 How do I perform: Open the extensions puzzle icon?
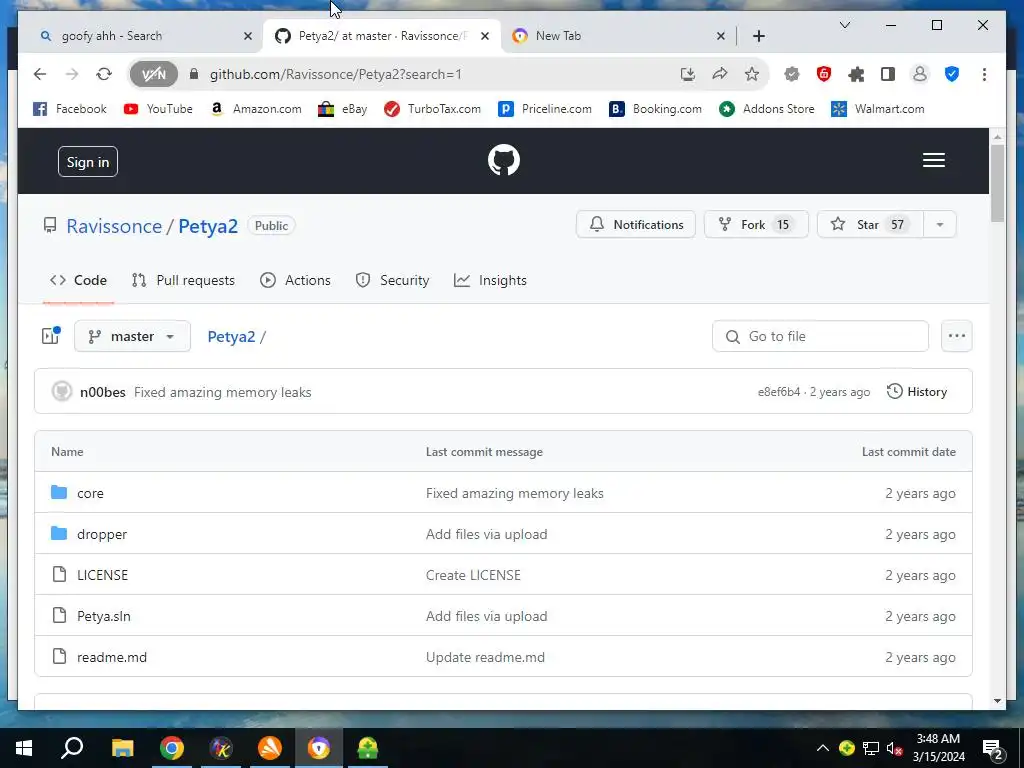pyautogui.click(x=856, y=74)
